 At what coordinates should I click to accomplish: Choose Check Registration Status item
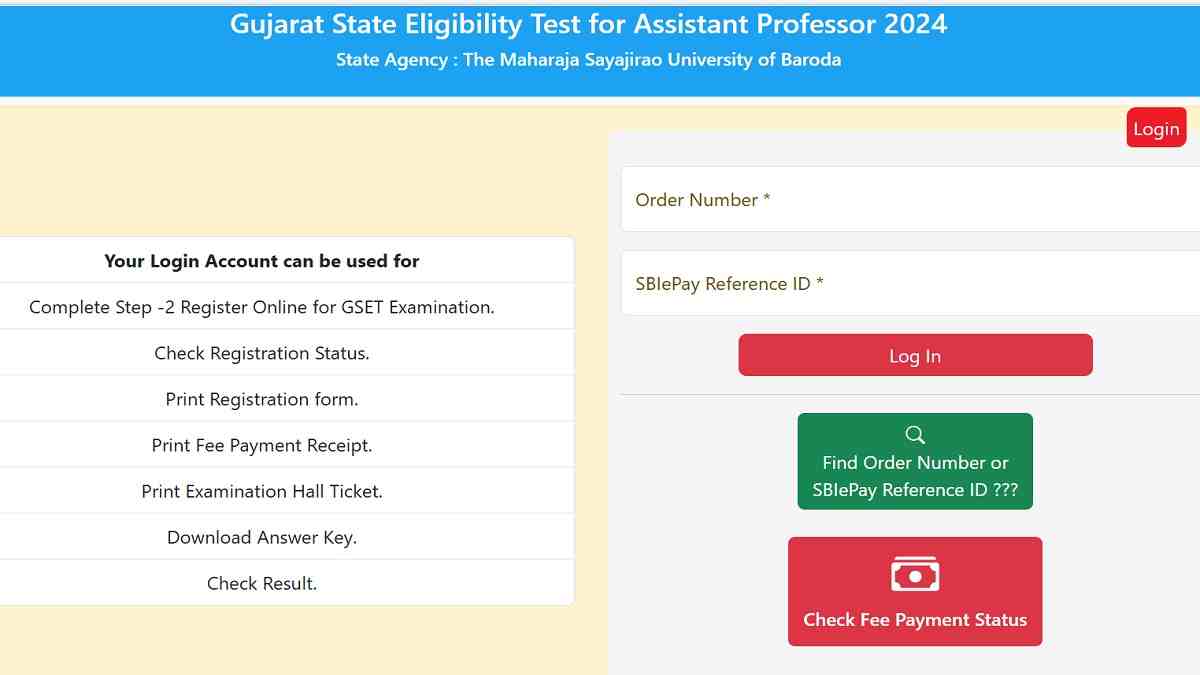click(x=262, y=353)
